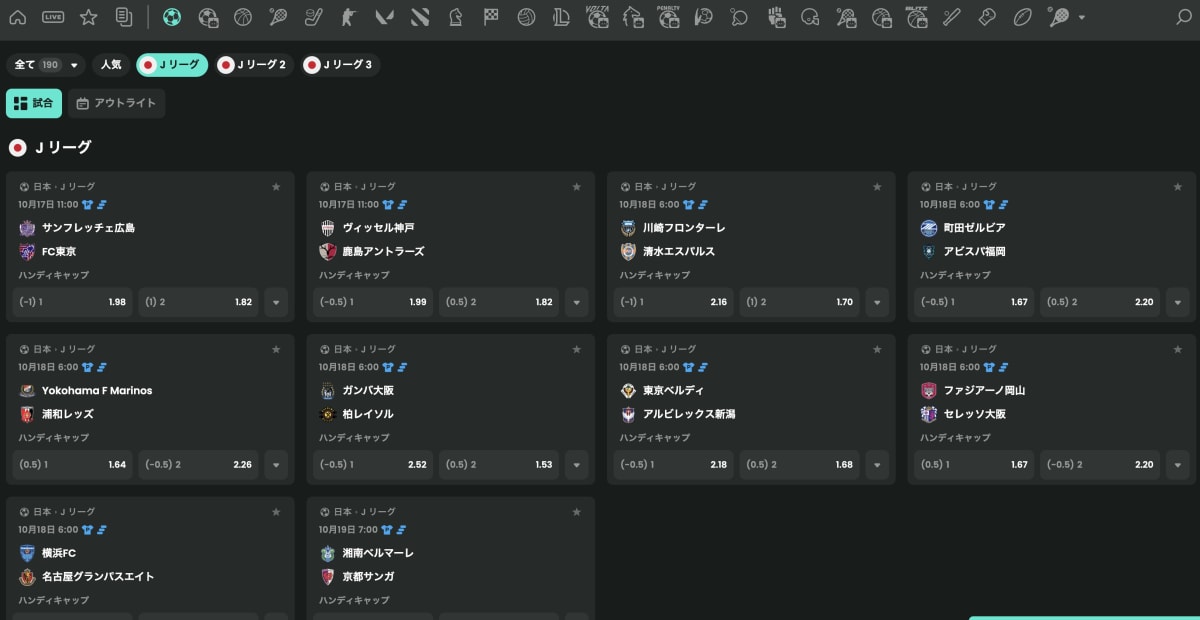Open 湘南ベルマーレ team name in match card
The height and width of the screenshot is (620, 1200).
pyautogui.click(x=378, y=553)
